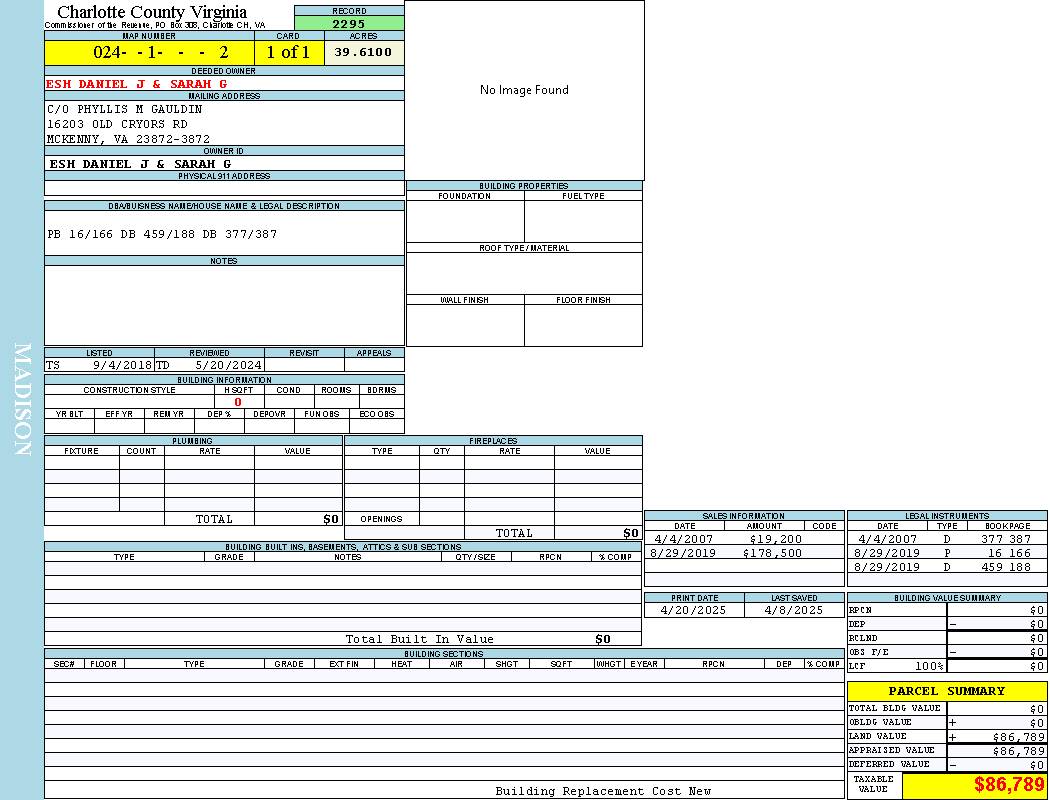
Task: Select the deeded owner name in red
Action: pos(137,84)
